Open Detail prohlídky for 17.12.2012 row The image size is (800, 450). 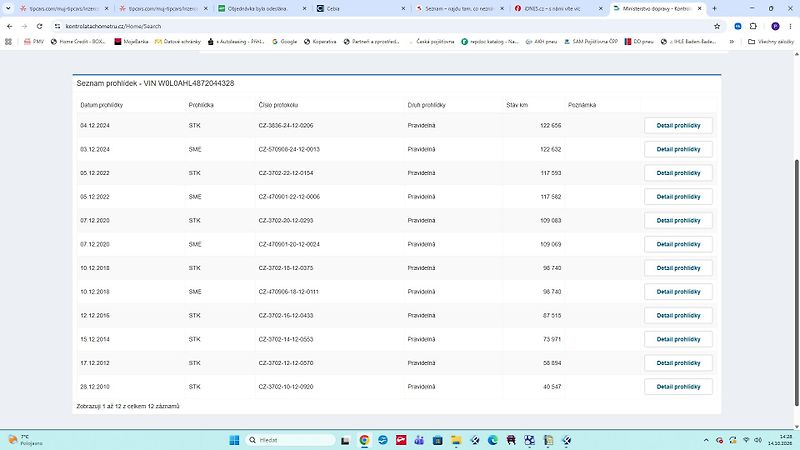[678, 363]
